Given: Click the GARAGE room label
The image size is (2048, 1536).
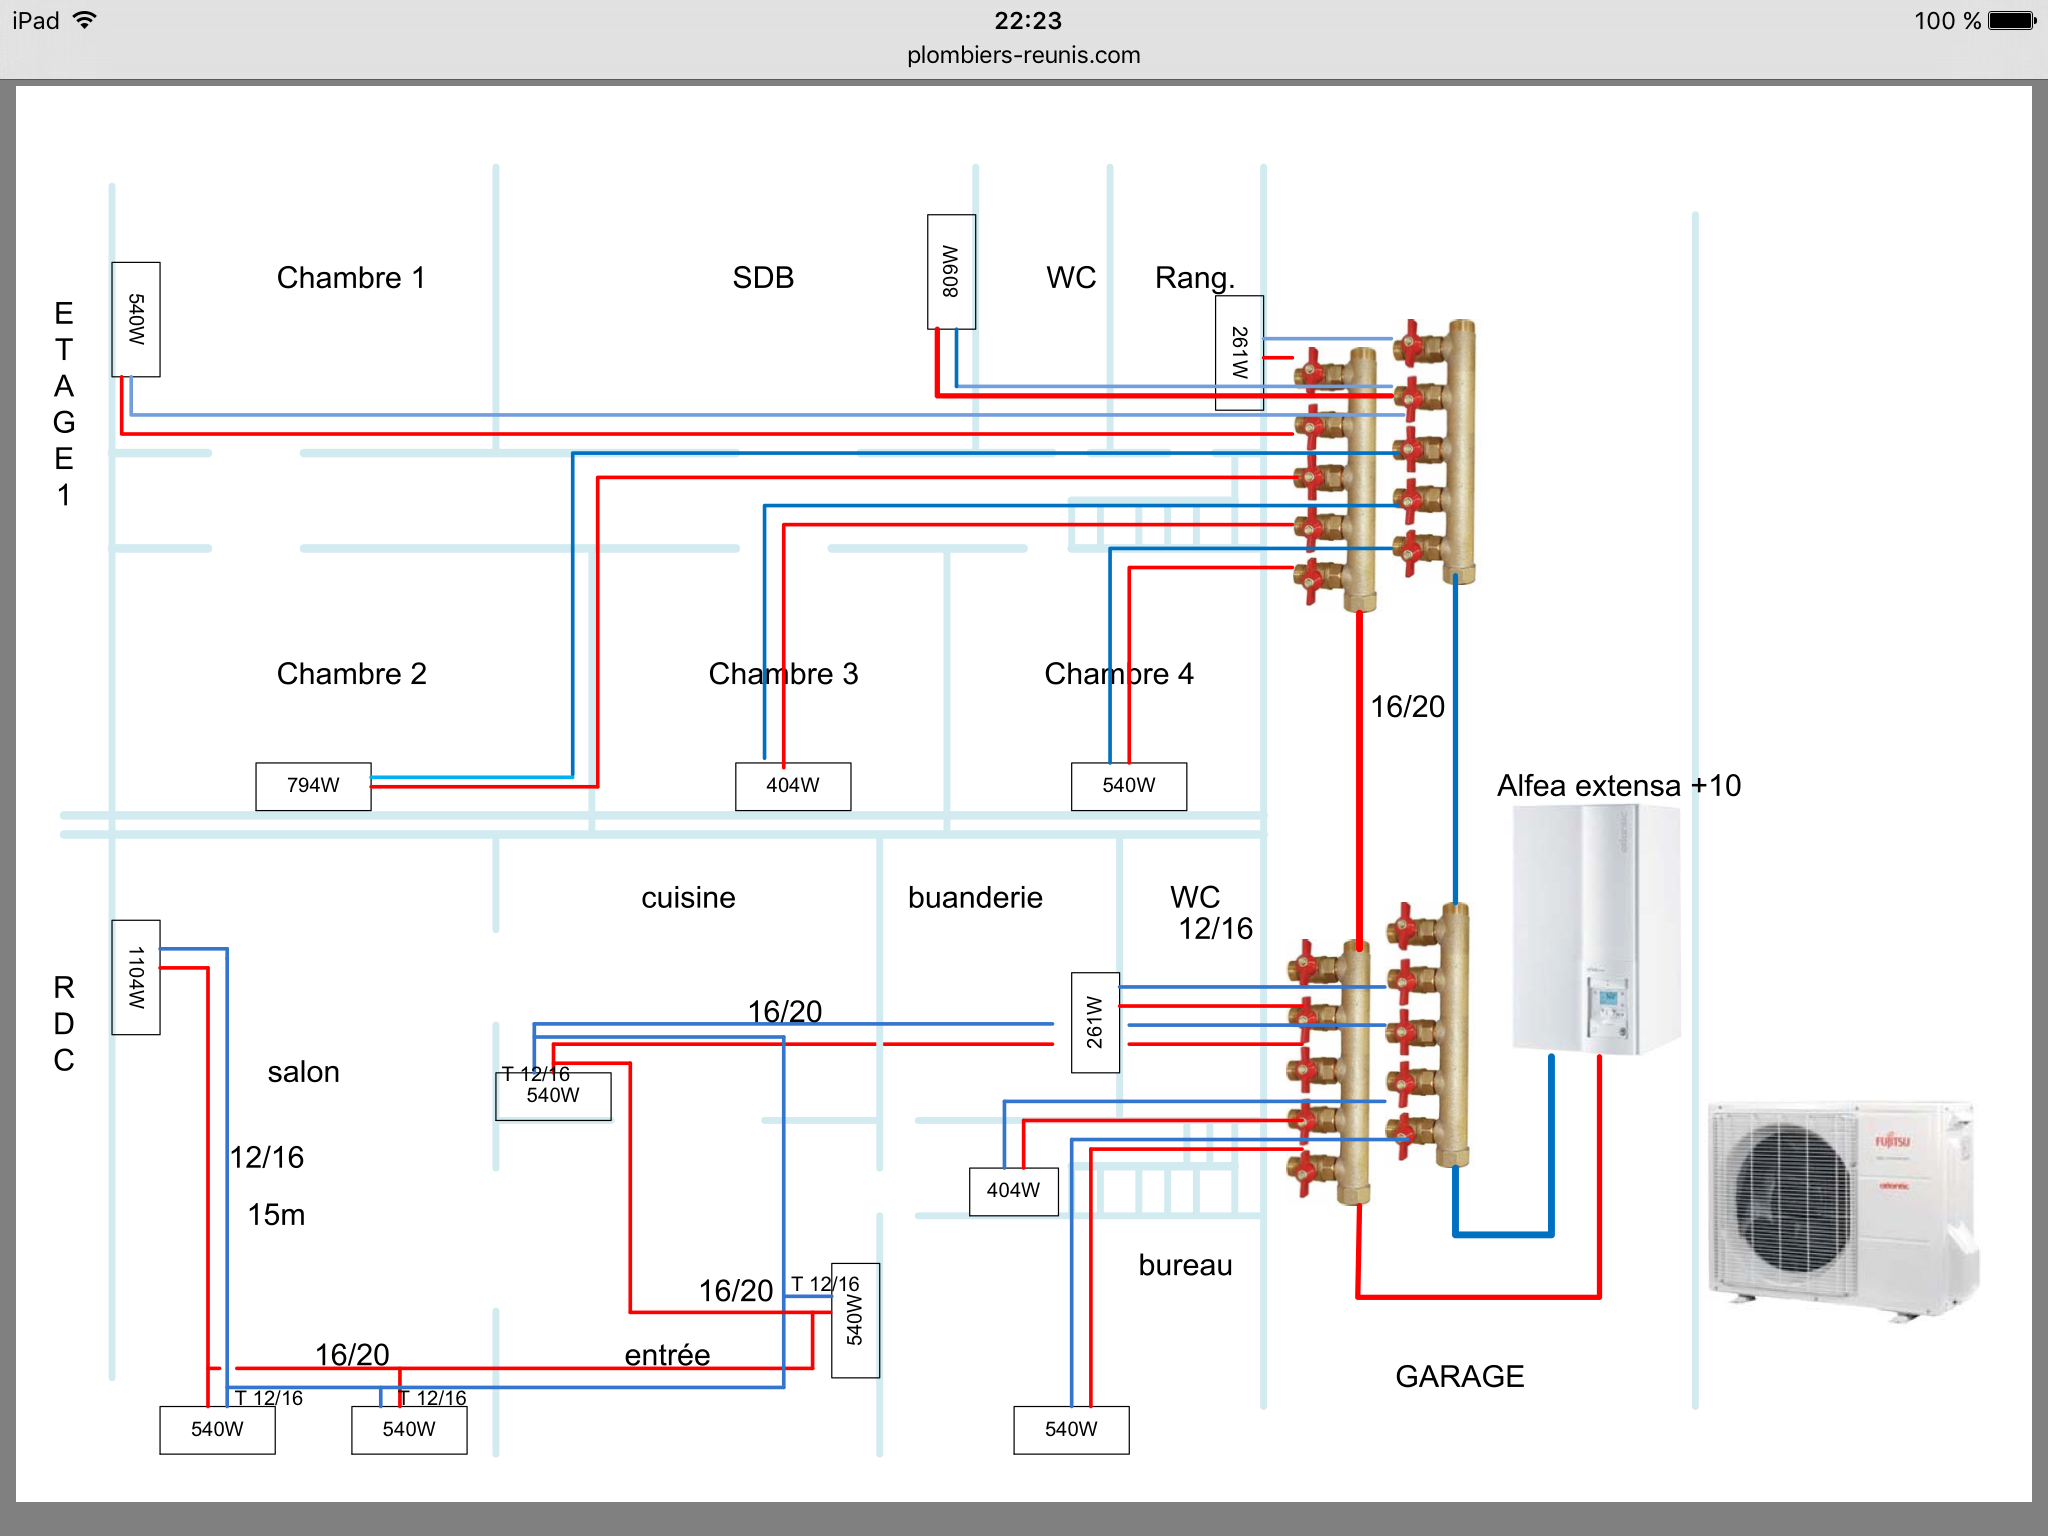Looking at the screenshot, I should [x=1459, y=1377].
